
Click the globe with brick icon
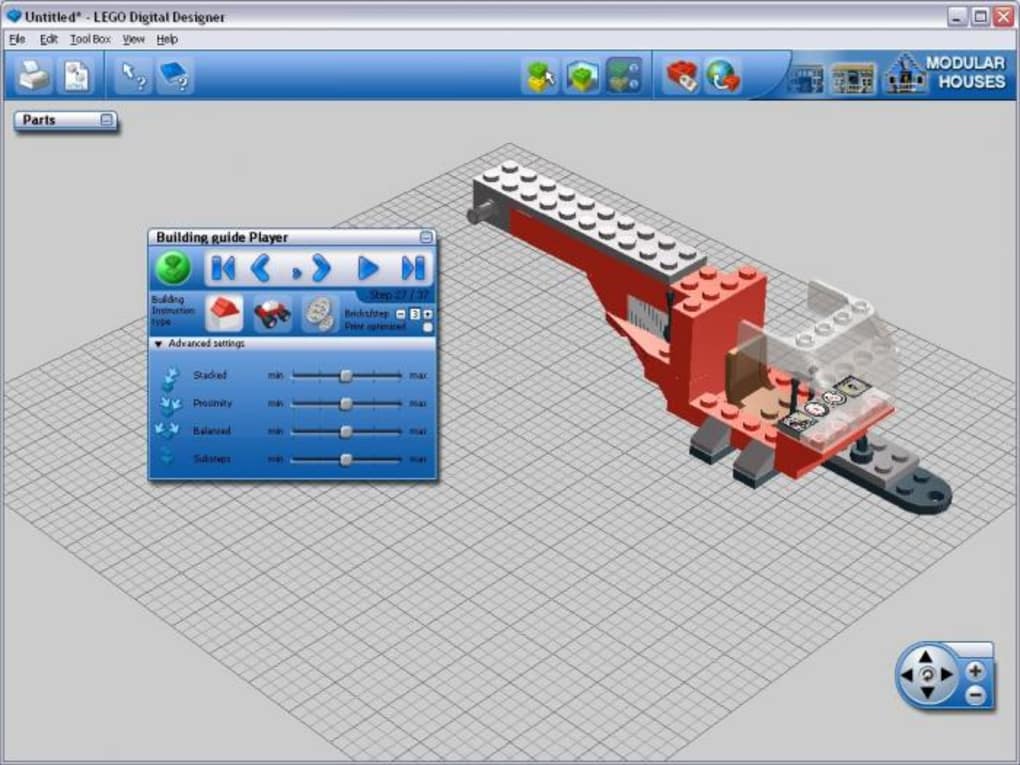(722, 77)
